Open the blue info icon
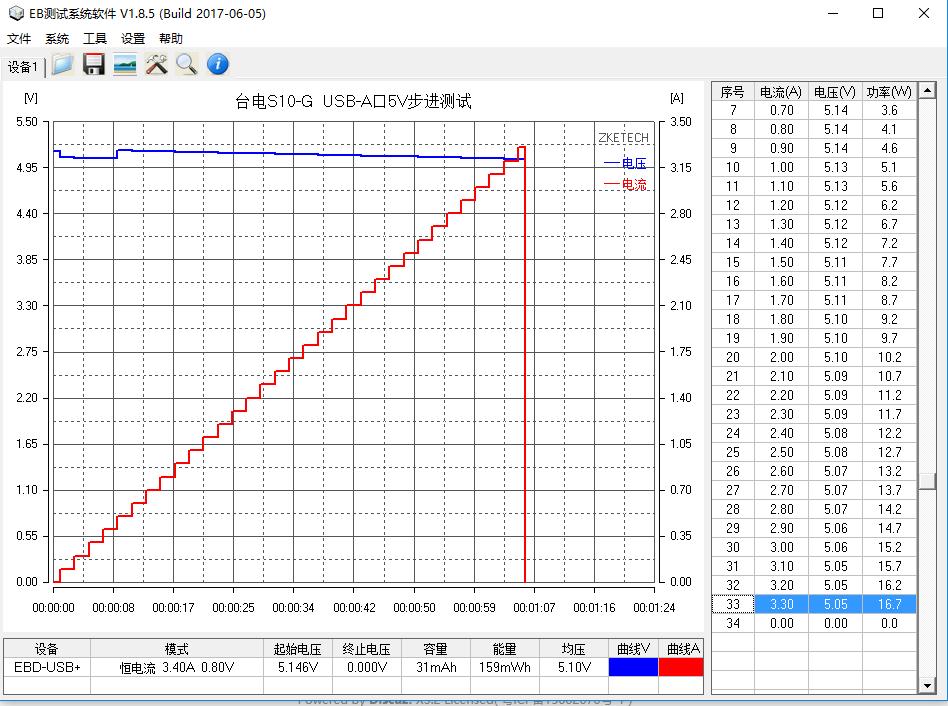The width and height of the screenshot is (948, 706). (218, 65)
